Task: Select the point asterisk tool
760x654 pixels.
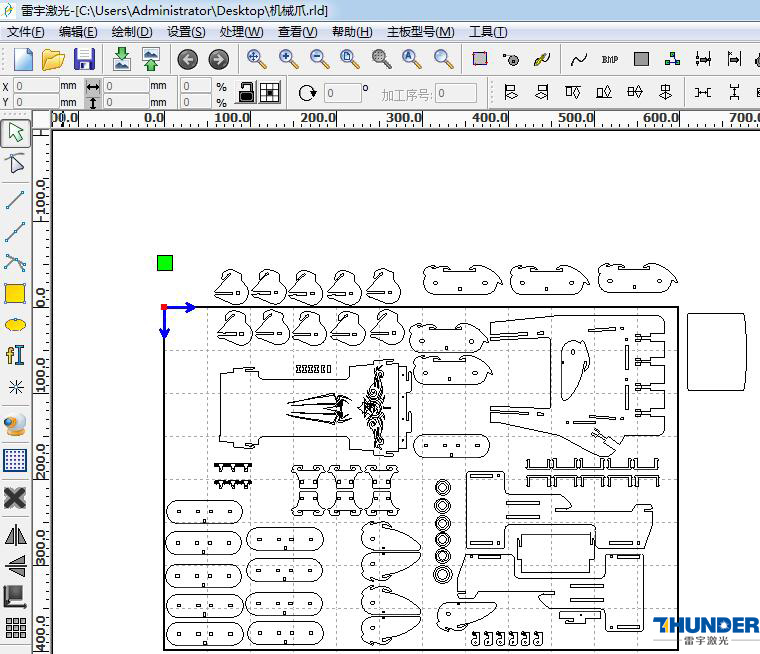Action: [x=16, y=387]
